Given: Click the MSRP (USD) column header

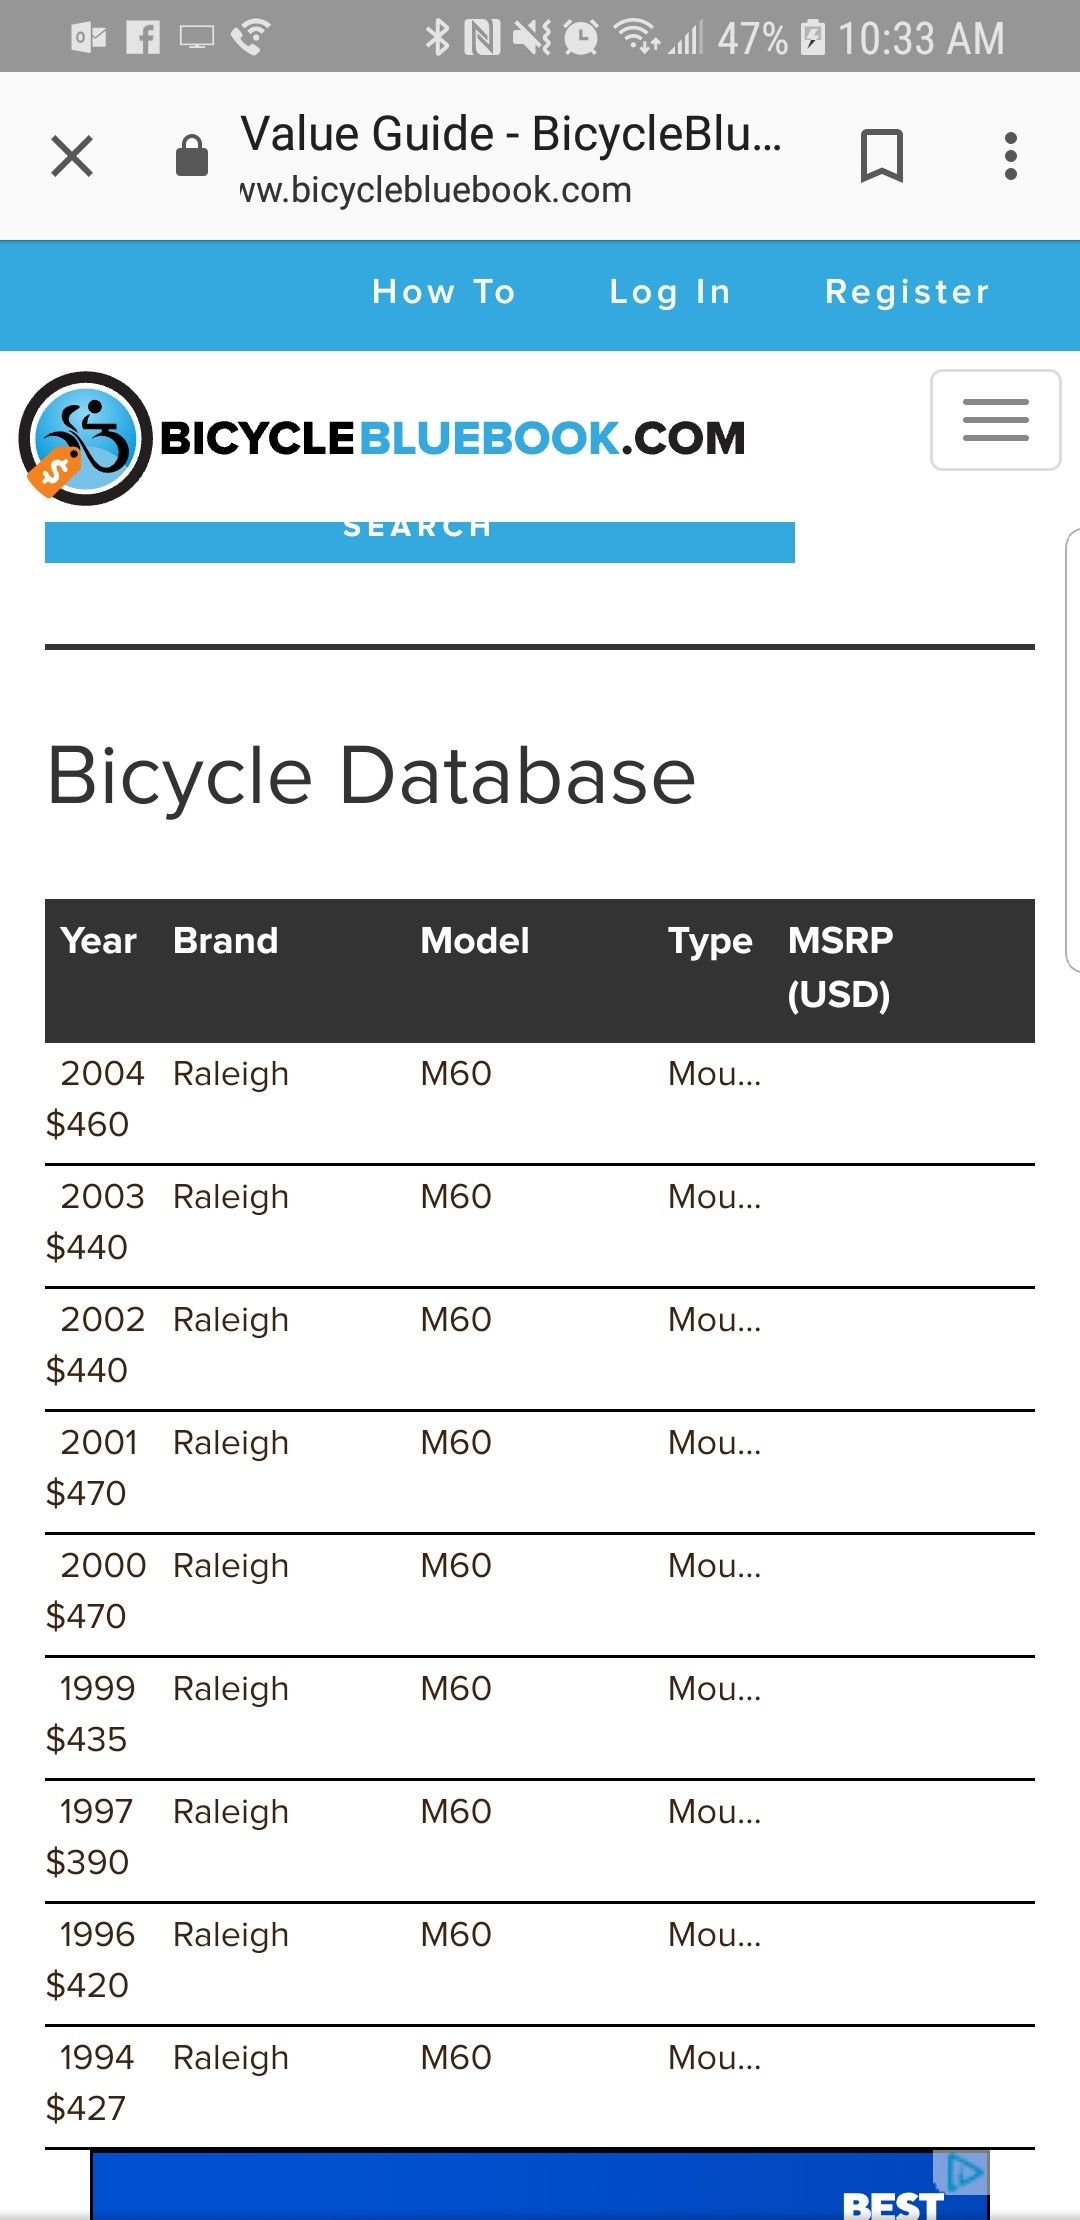Looking at the screenshot, I should tap(840, 967).
